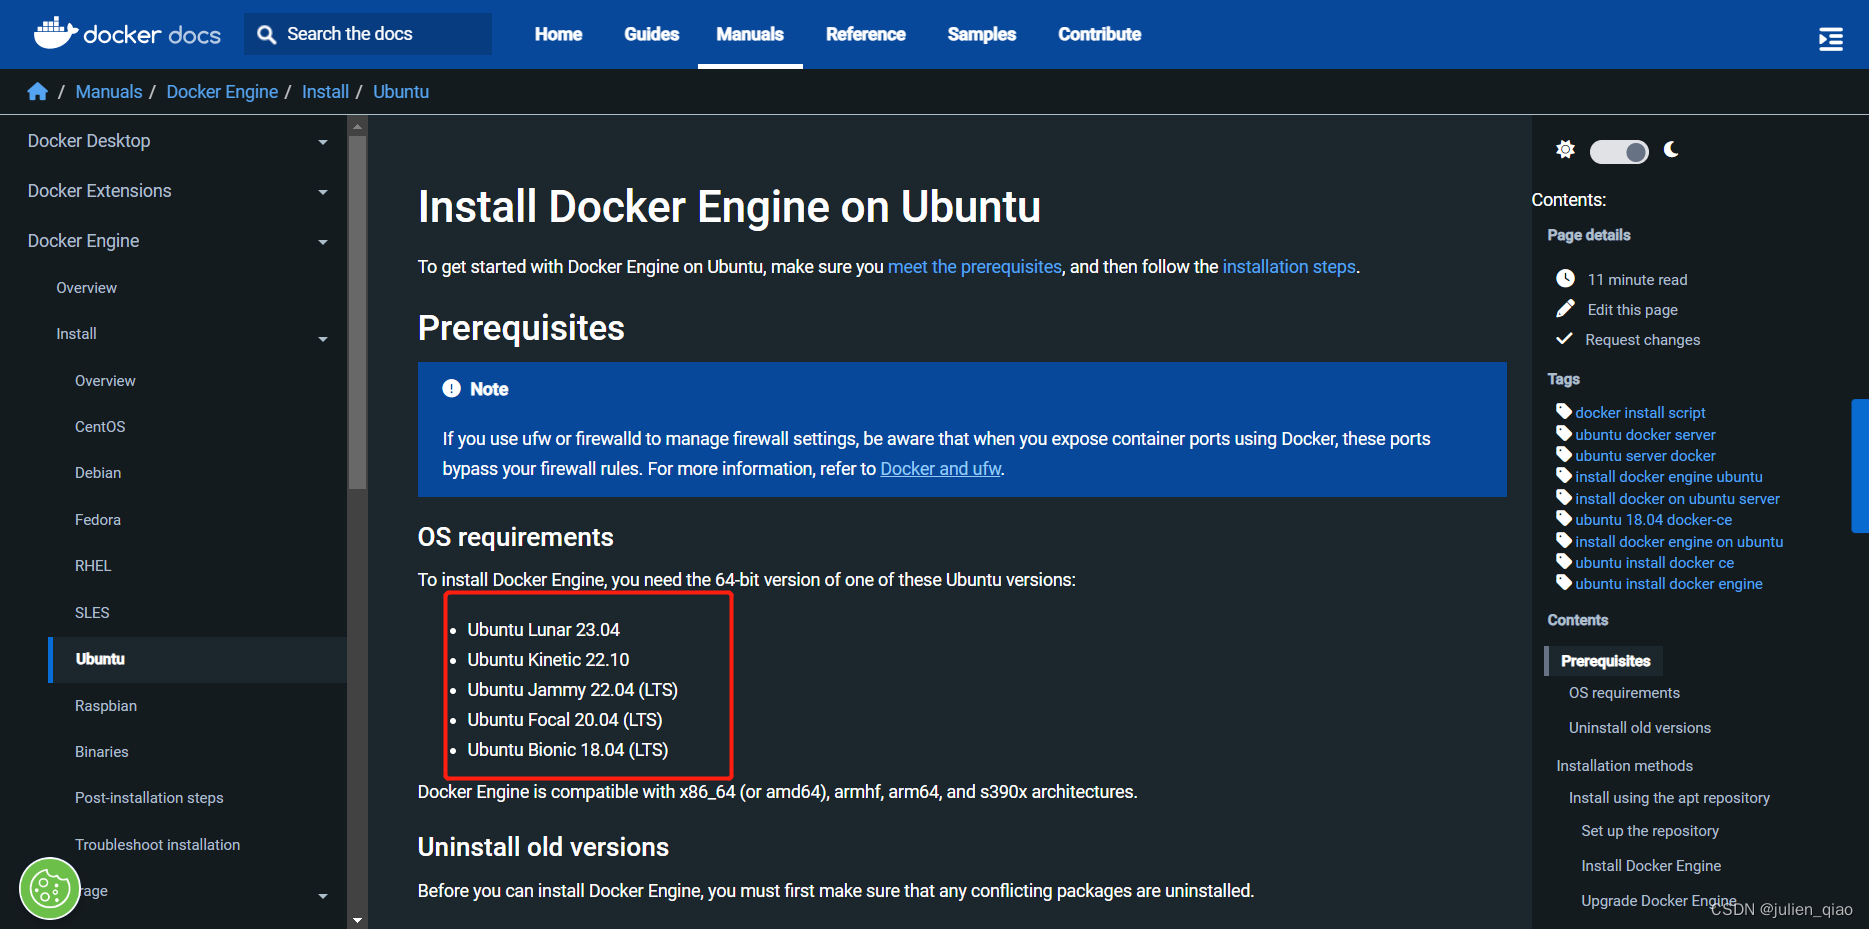The image size is (1869, 929).
Task: Open the install docker engine ubuntu tag
Action: [1668, 477]
